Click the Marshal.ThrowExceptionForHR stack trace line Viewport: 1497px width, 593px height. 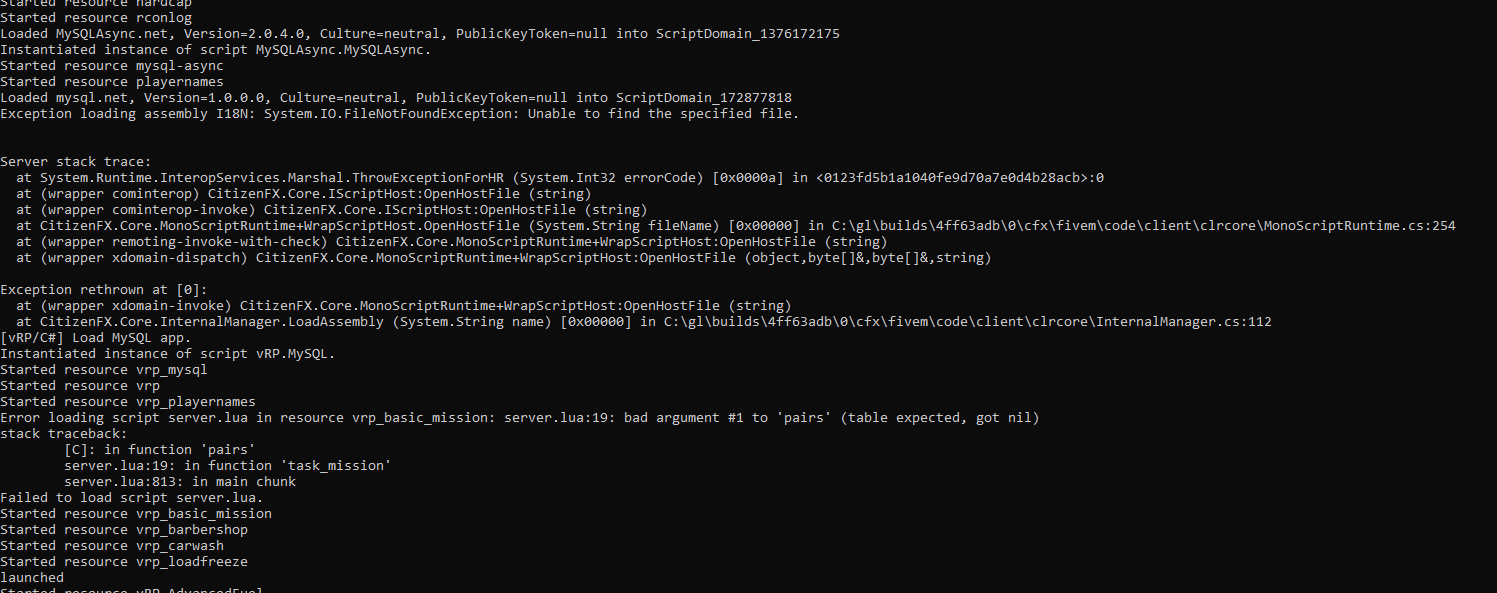[x=560, y=177]
